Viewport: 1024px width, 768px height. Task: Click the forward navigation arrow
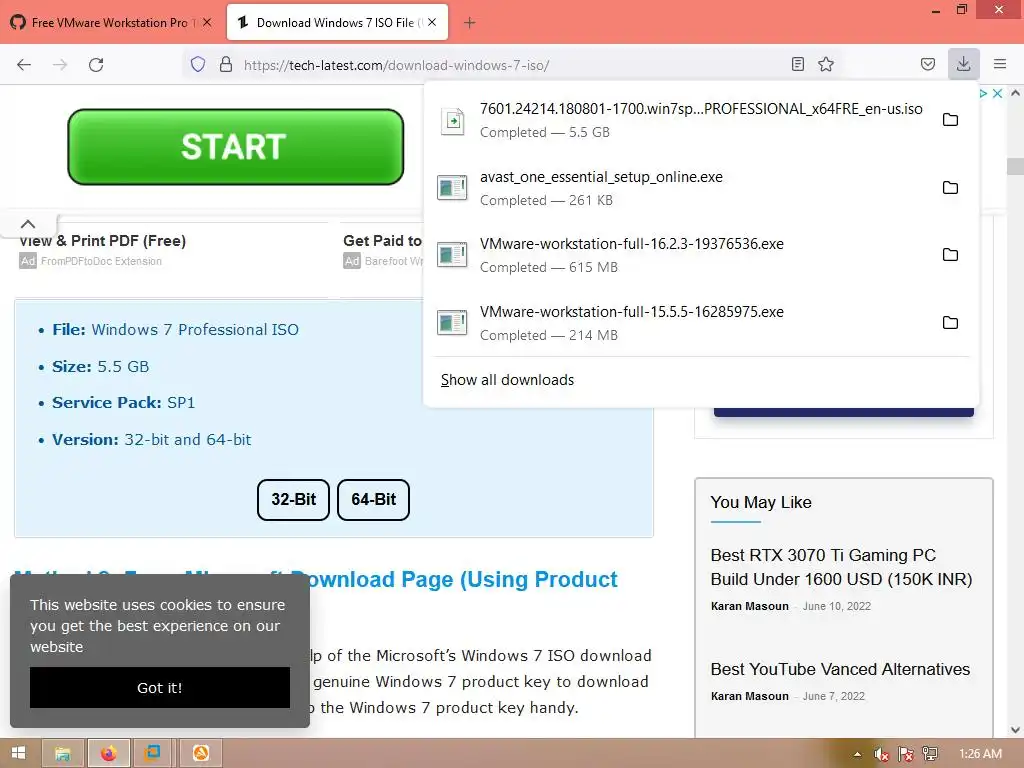(60, 64)
